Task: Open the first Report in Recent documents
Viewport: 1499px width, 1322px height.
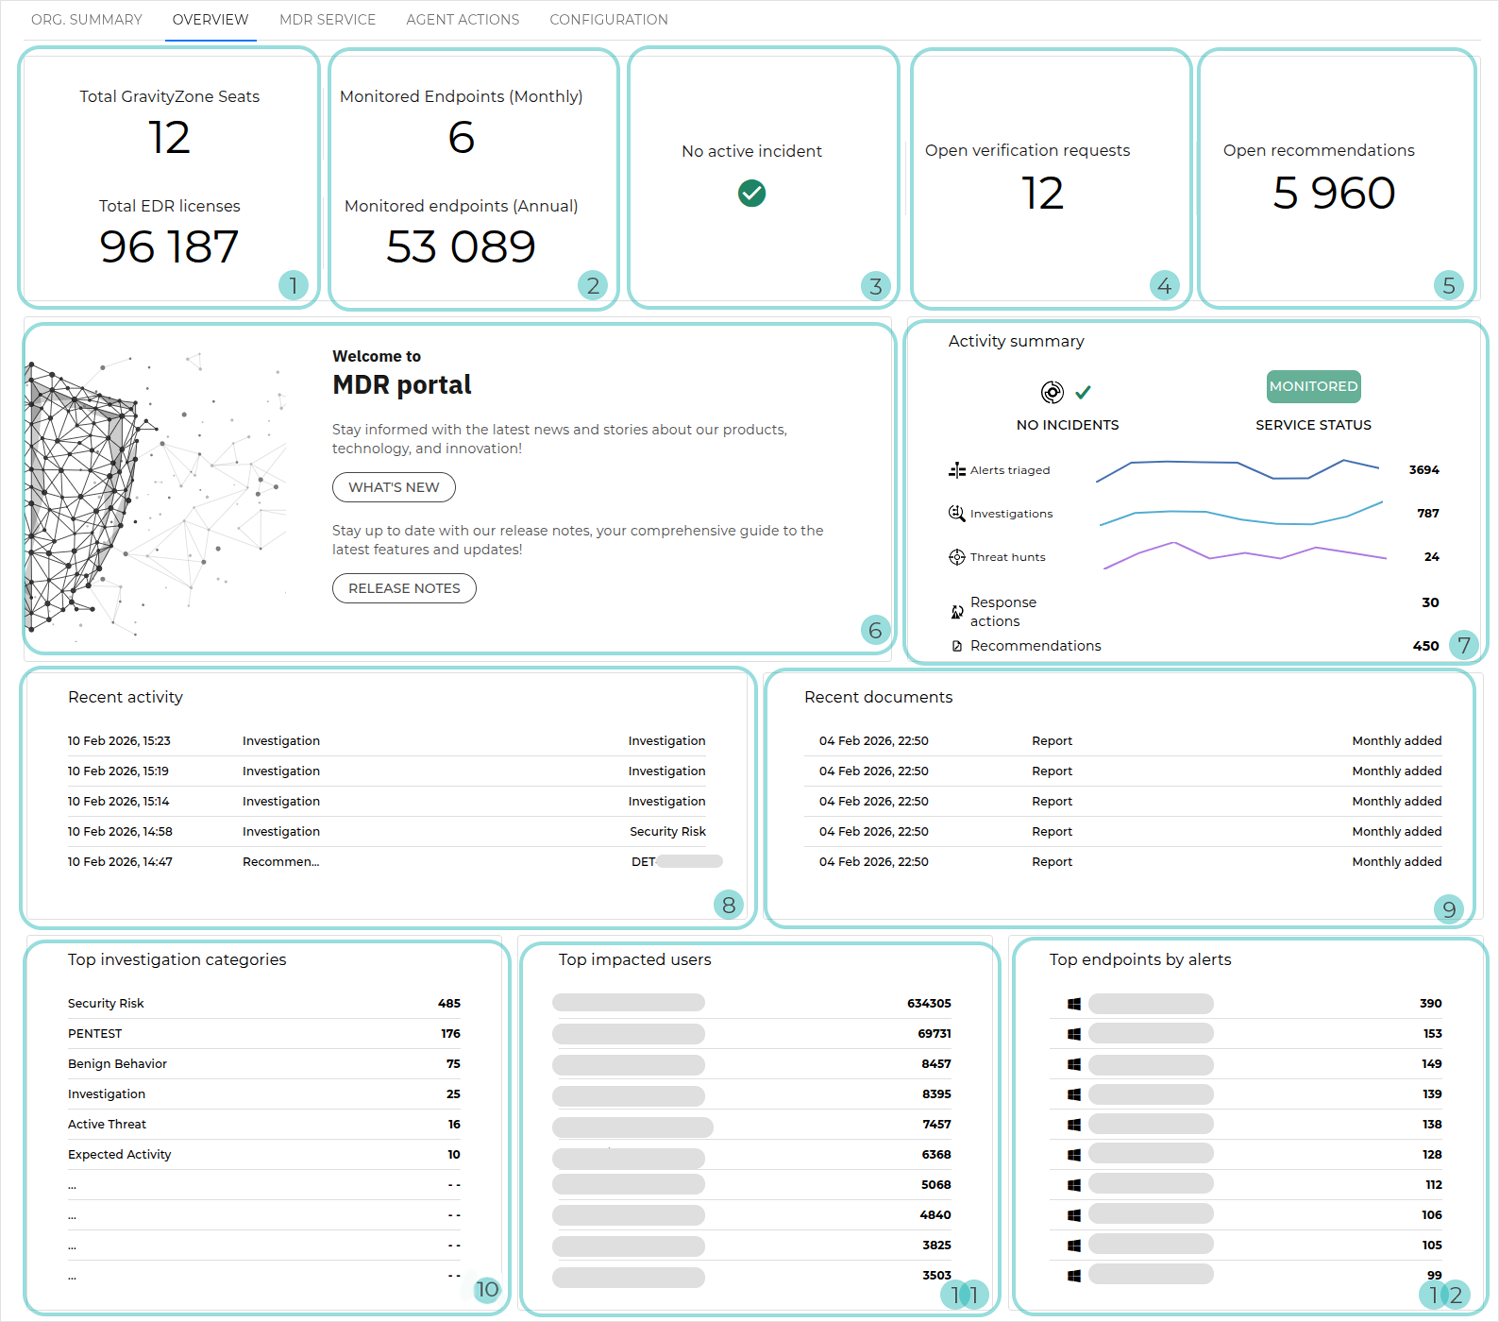Action: point(1124,740)
